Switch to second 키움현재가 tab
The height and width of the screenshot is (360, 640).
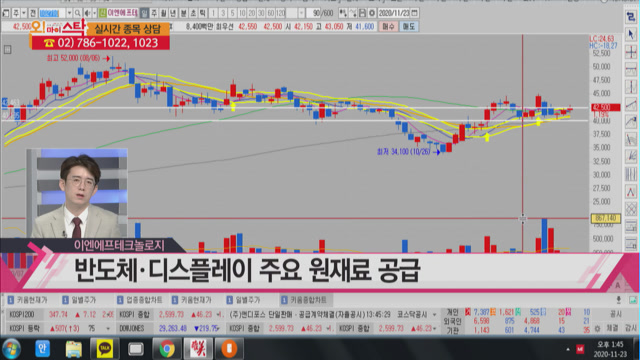click(x=192, y=300)
